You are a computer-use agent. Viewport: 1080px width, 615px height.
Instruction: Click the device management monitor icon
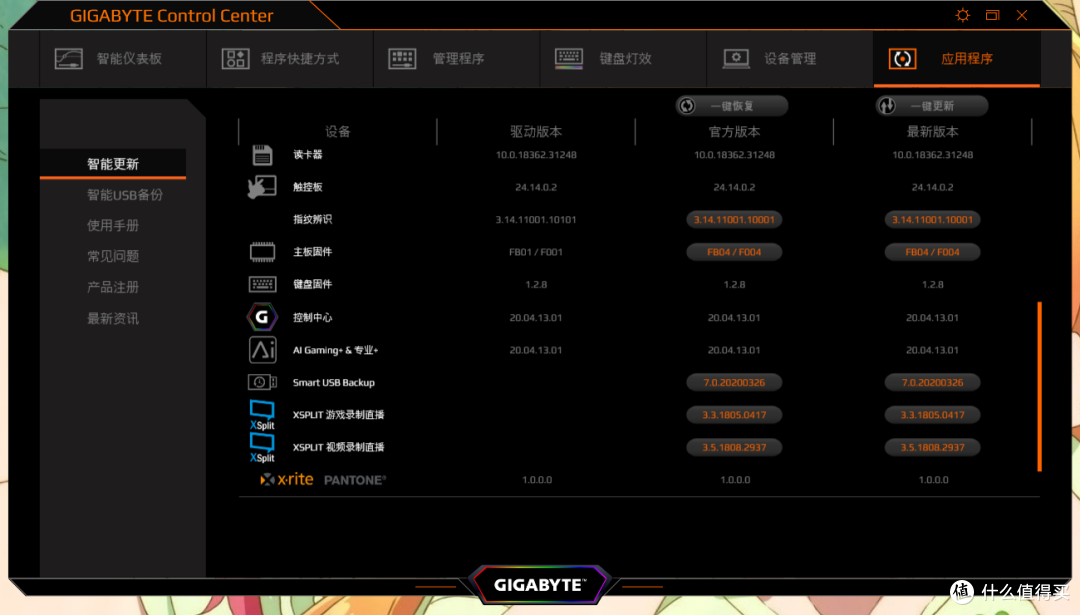(736, 59)
